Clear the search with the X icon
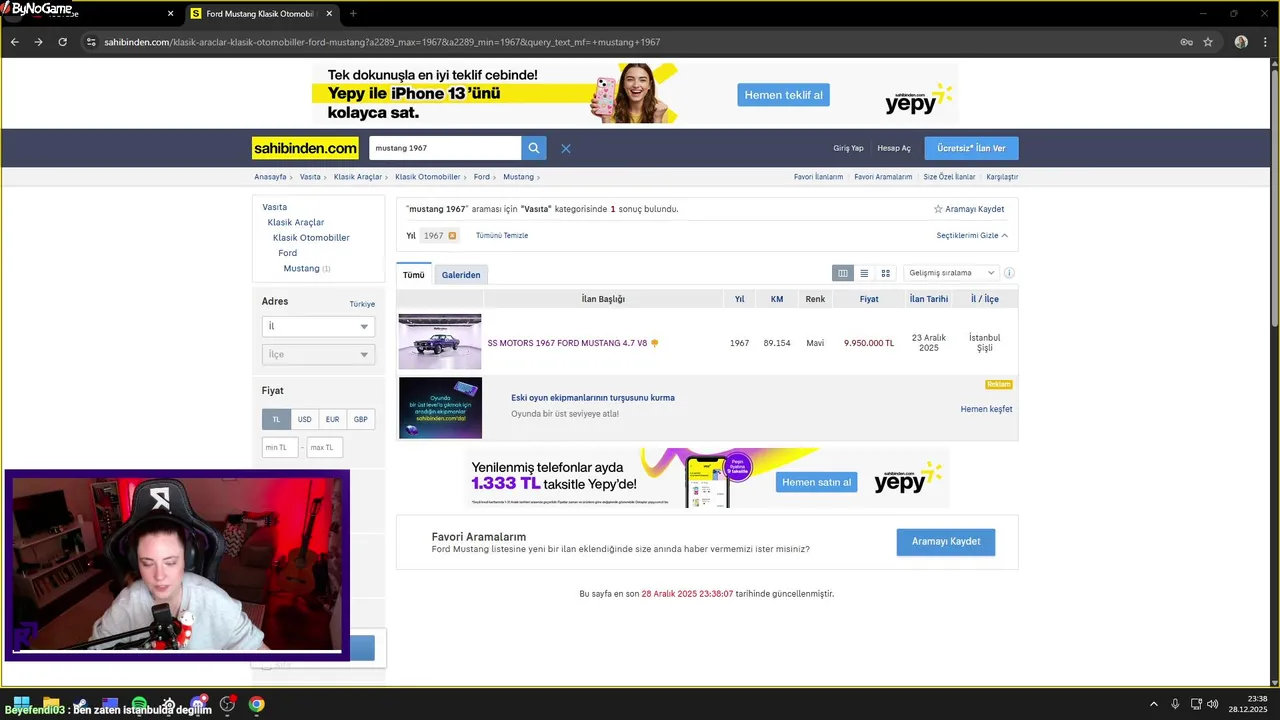 pos(566,148)
